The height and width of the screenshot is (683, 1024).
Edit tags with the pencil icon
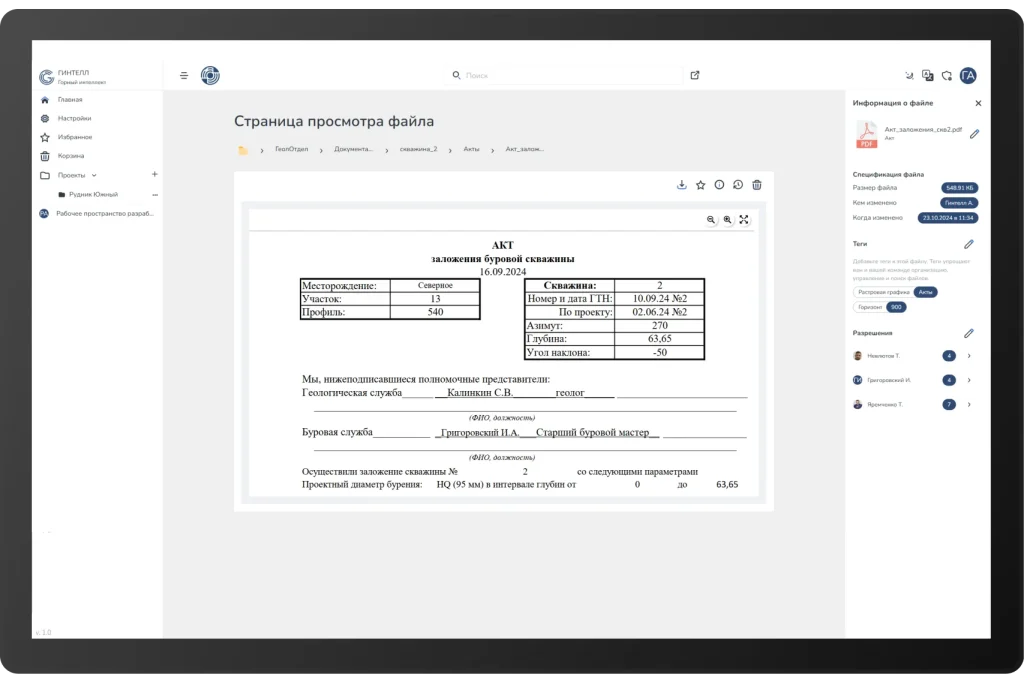tap(968, 243)
